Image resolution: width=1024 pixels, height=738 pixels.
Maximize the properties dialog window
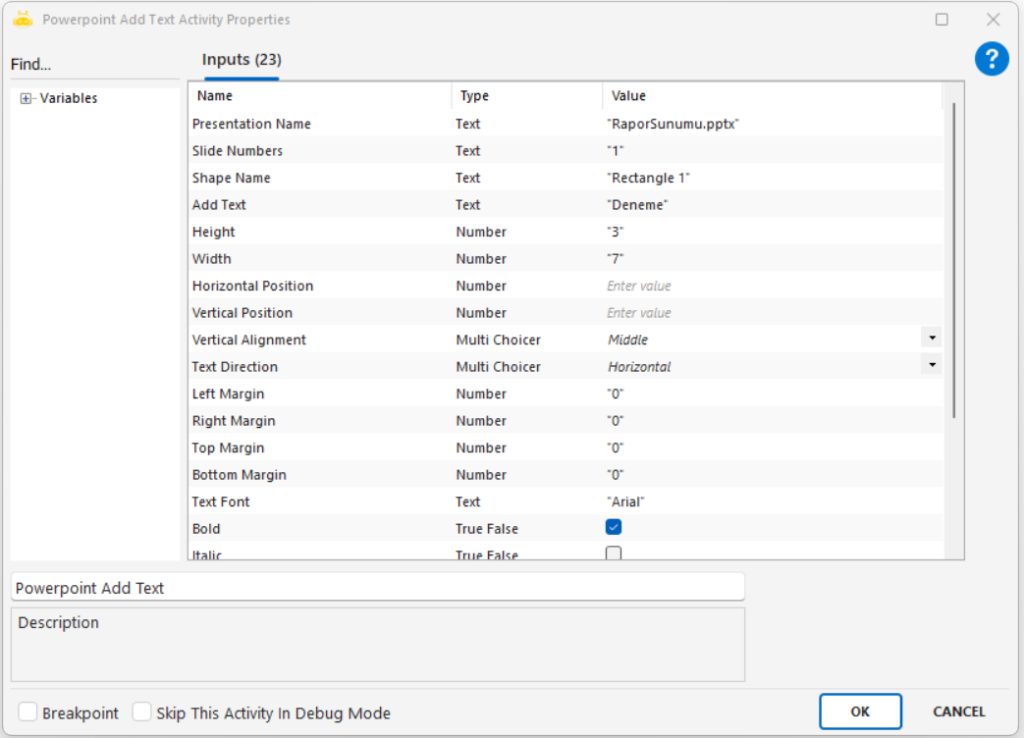pos(942,19)
